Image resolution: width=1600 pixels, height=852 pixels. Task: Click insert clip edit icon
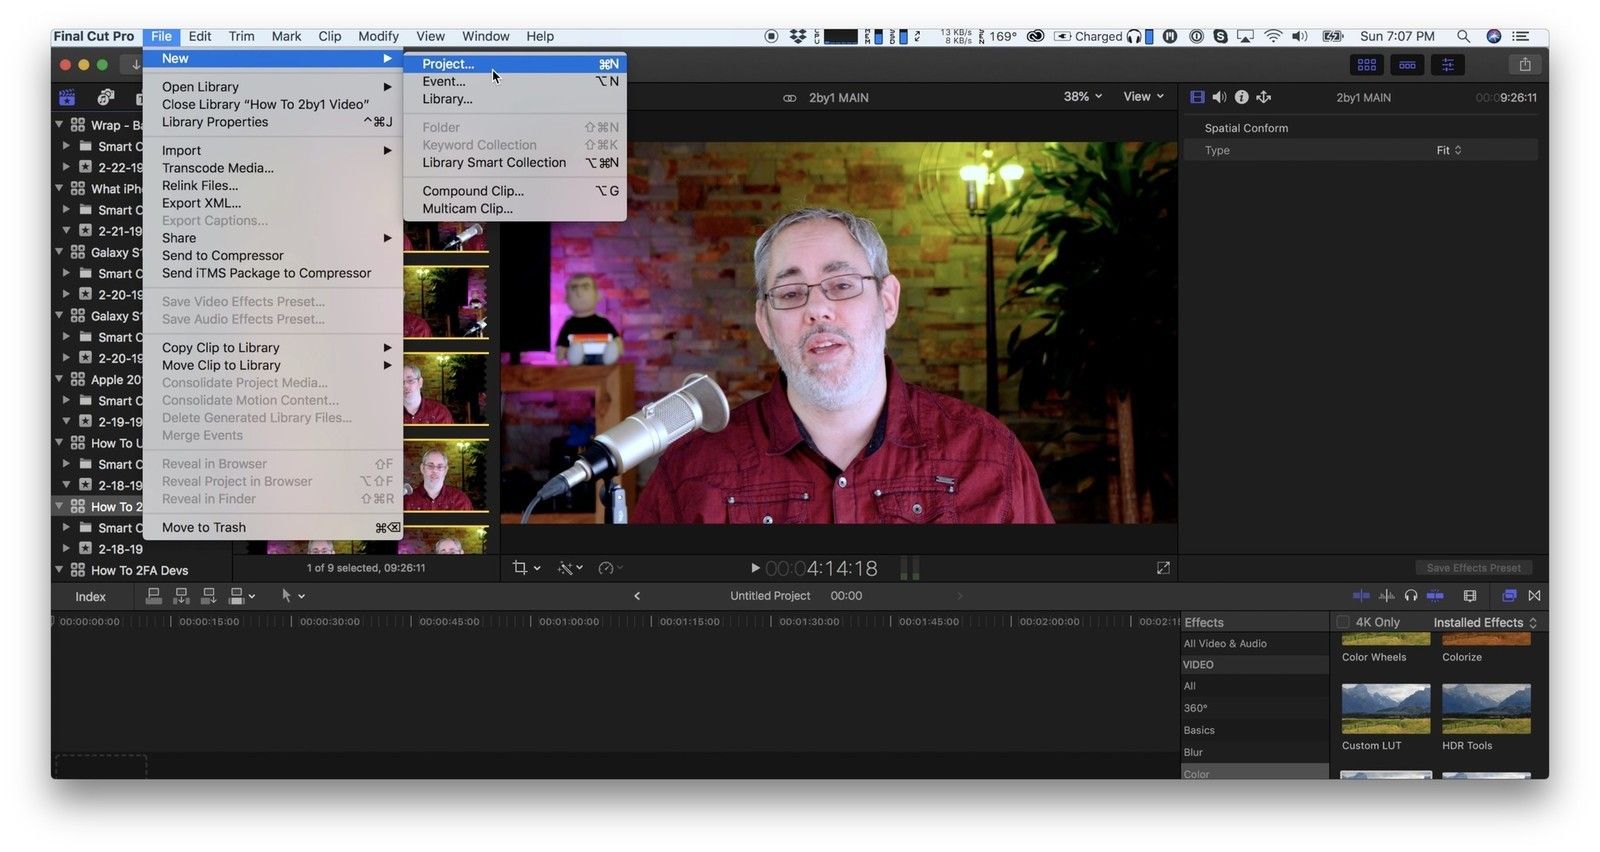point(181,596)
